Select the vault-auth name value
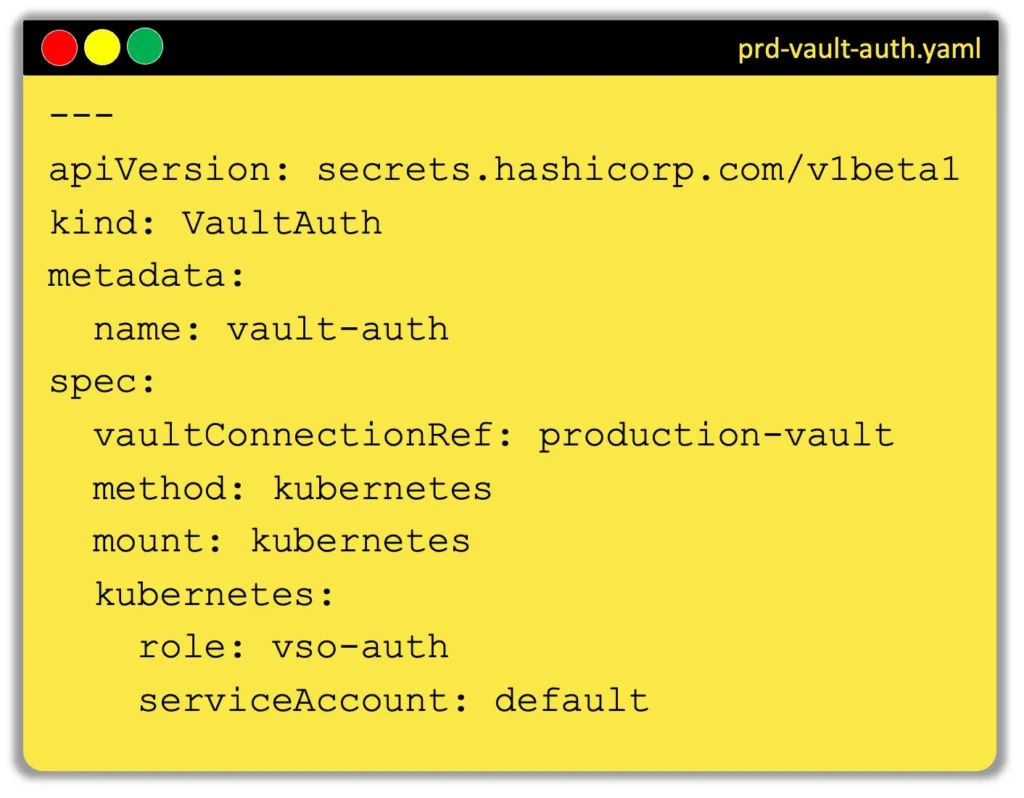The height and width of the screenshot is (798, 1024). coord(338,329)
